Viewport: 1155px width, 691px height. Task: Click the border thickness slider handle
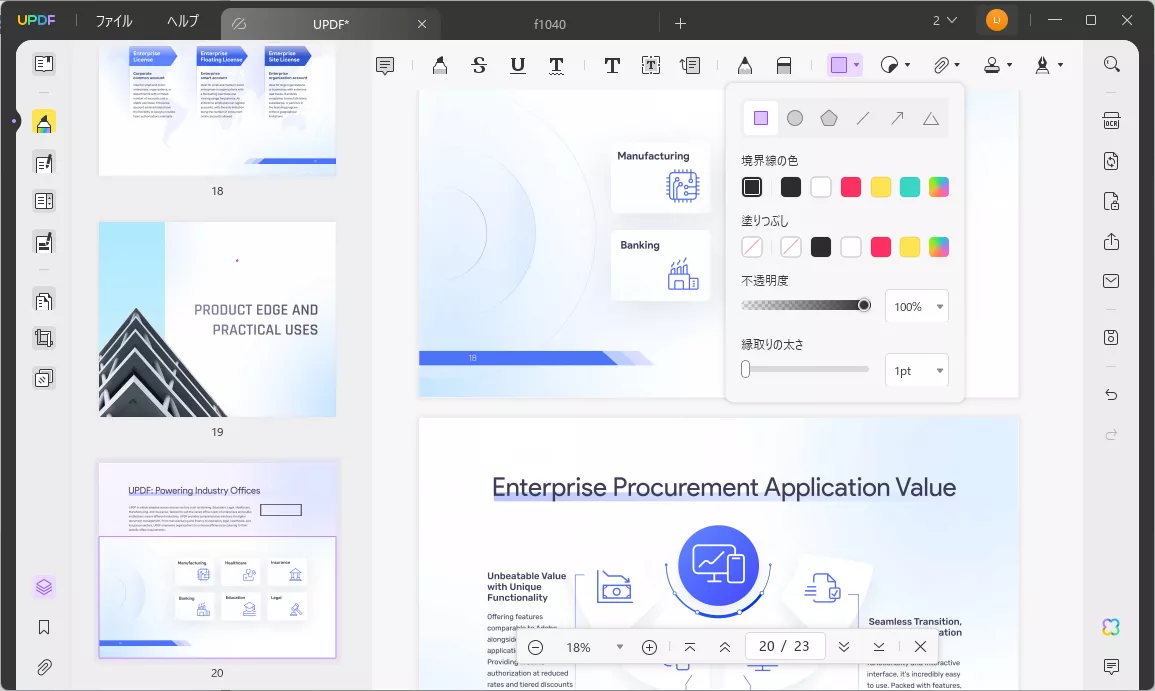745,369
